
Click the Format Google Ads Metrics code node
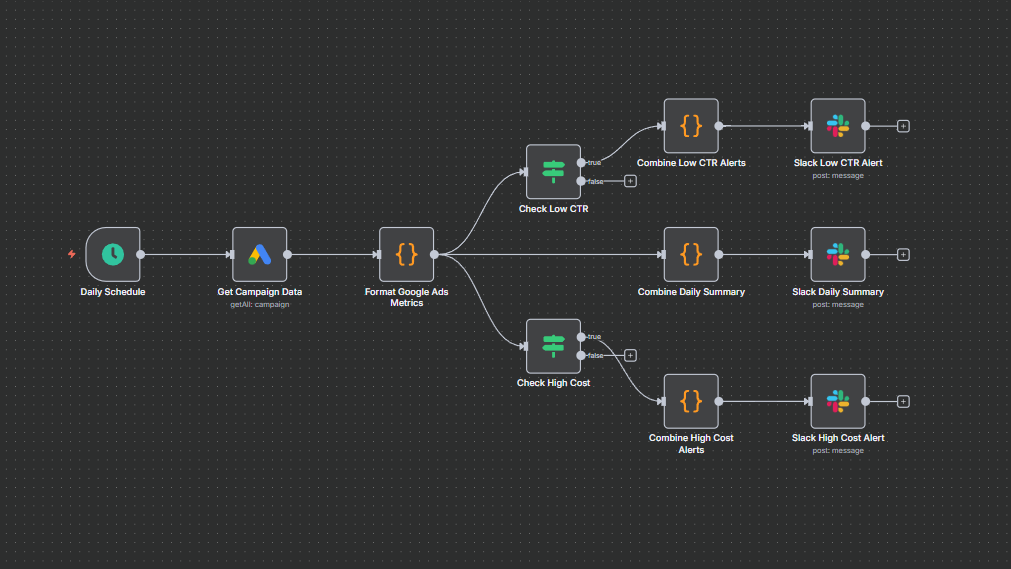coord(406,254)
